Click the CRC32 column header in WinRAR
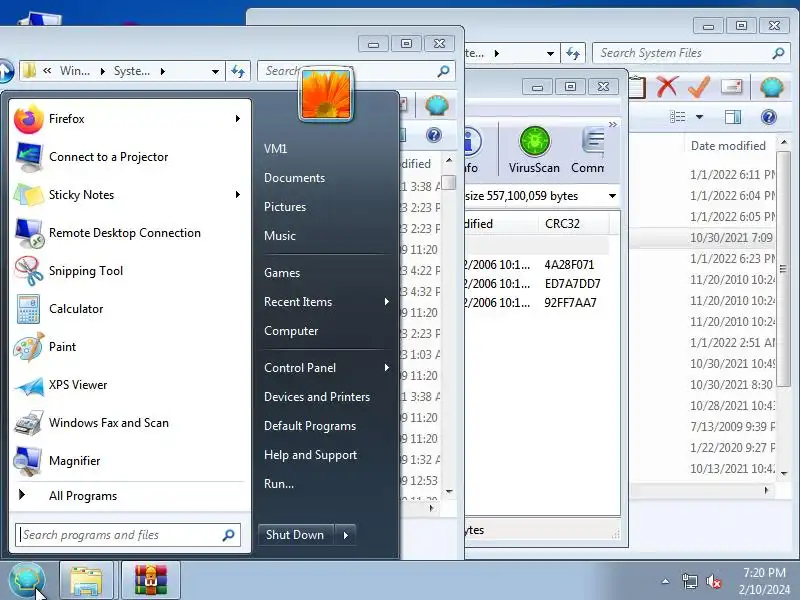Viewport: 800px width, 600px height. 573,224
